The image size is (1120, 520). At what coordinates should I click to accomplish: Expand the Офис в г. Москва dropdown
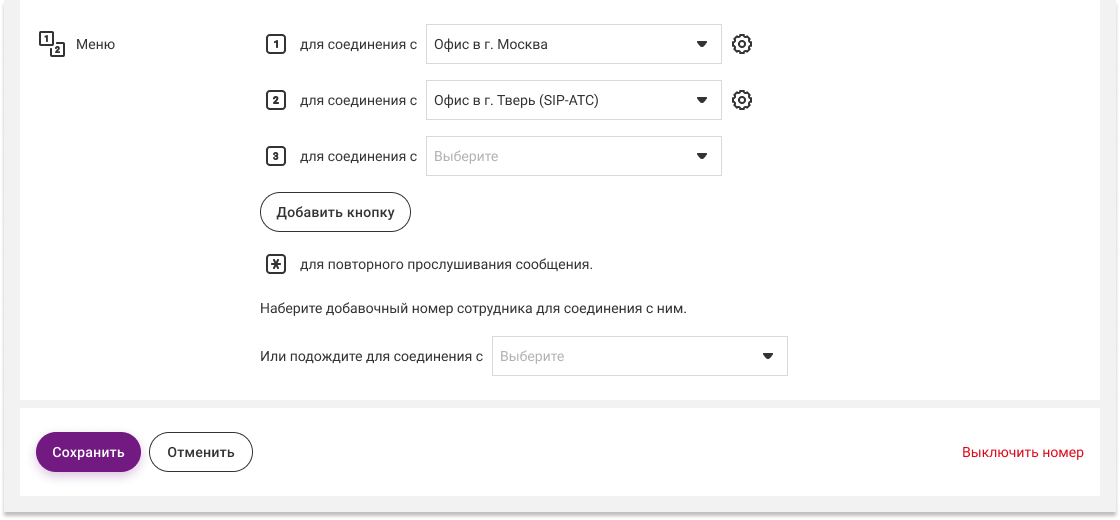pos(573,44)
